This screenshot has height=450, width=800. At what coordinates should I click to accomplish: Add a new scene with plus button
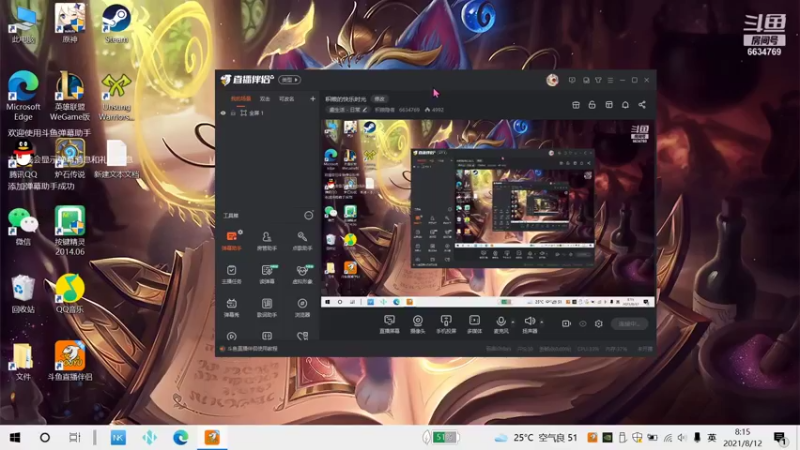pyautogui.click(x=312, y=99)
